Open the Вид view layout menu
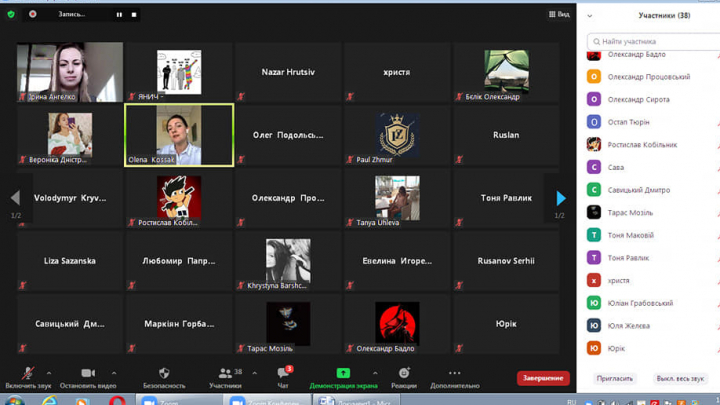The height and width of the screenshot is (405, 720). (560, 15)
